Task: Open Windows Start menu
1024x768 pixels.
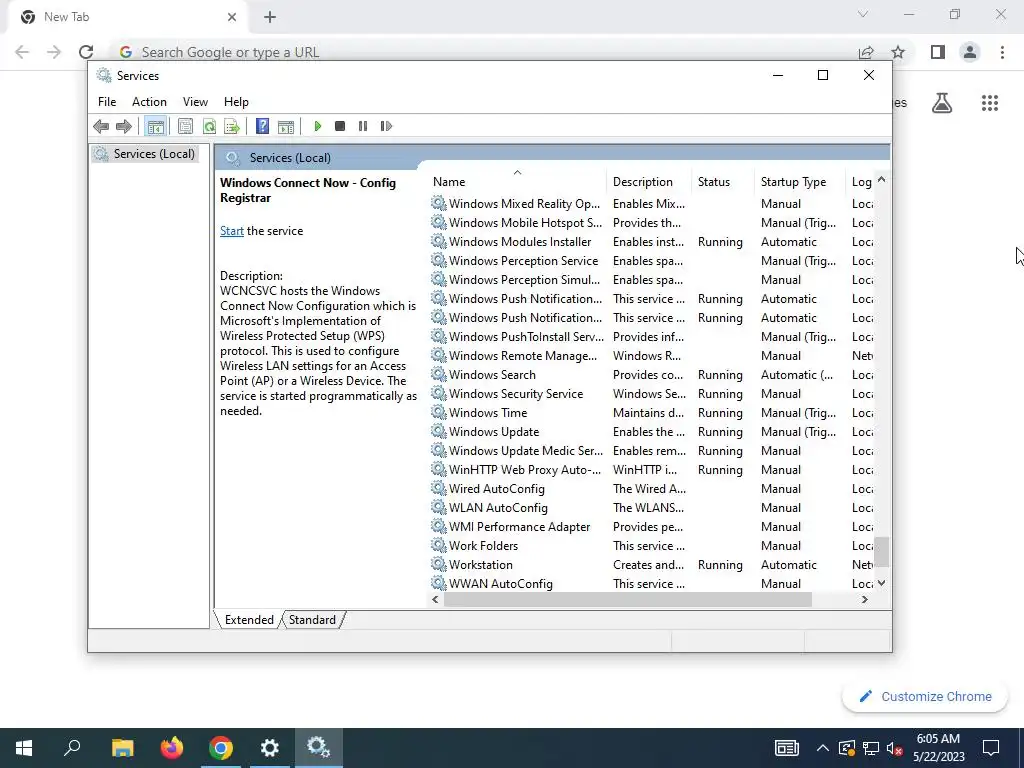Action: (24, 748)
